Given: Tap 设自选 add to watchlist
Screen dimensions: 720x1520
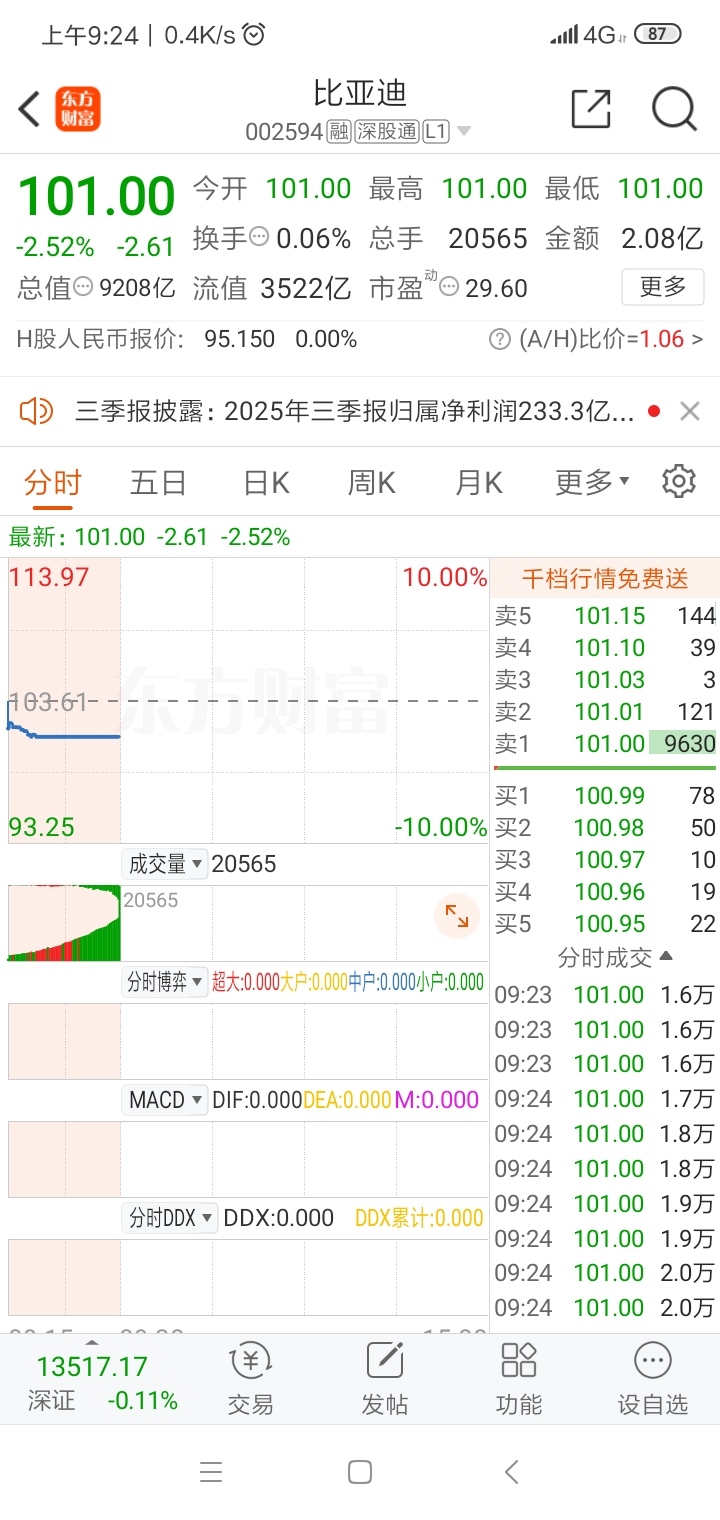Looking at the screenshot, I should (653, 1379).
